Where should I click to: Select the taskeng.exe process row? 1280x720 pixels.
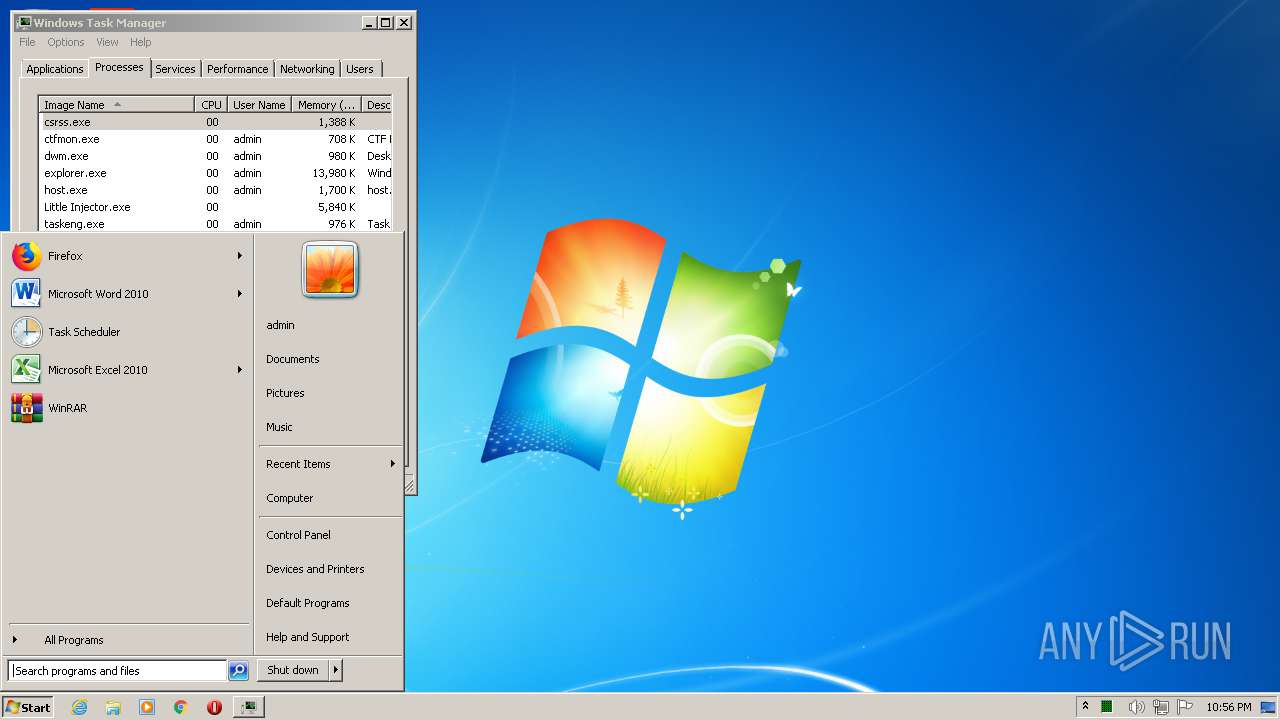tap(215, 224)
